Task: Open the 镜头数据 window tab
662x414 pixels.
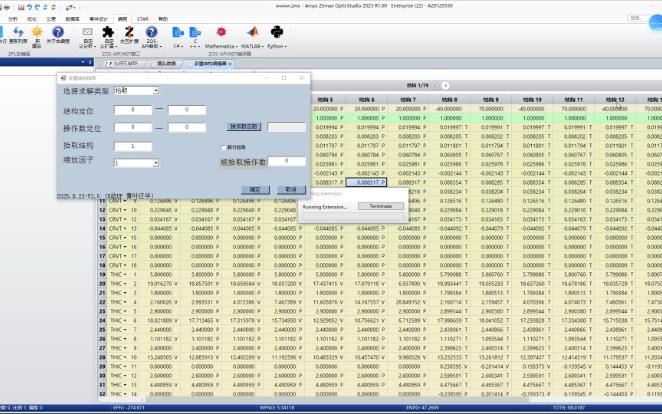Action: point(163,64)
